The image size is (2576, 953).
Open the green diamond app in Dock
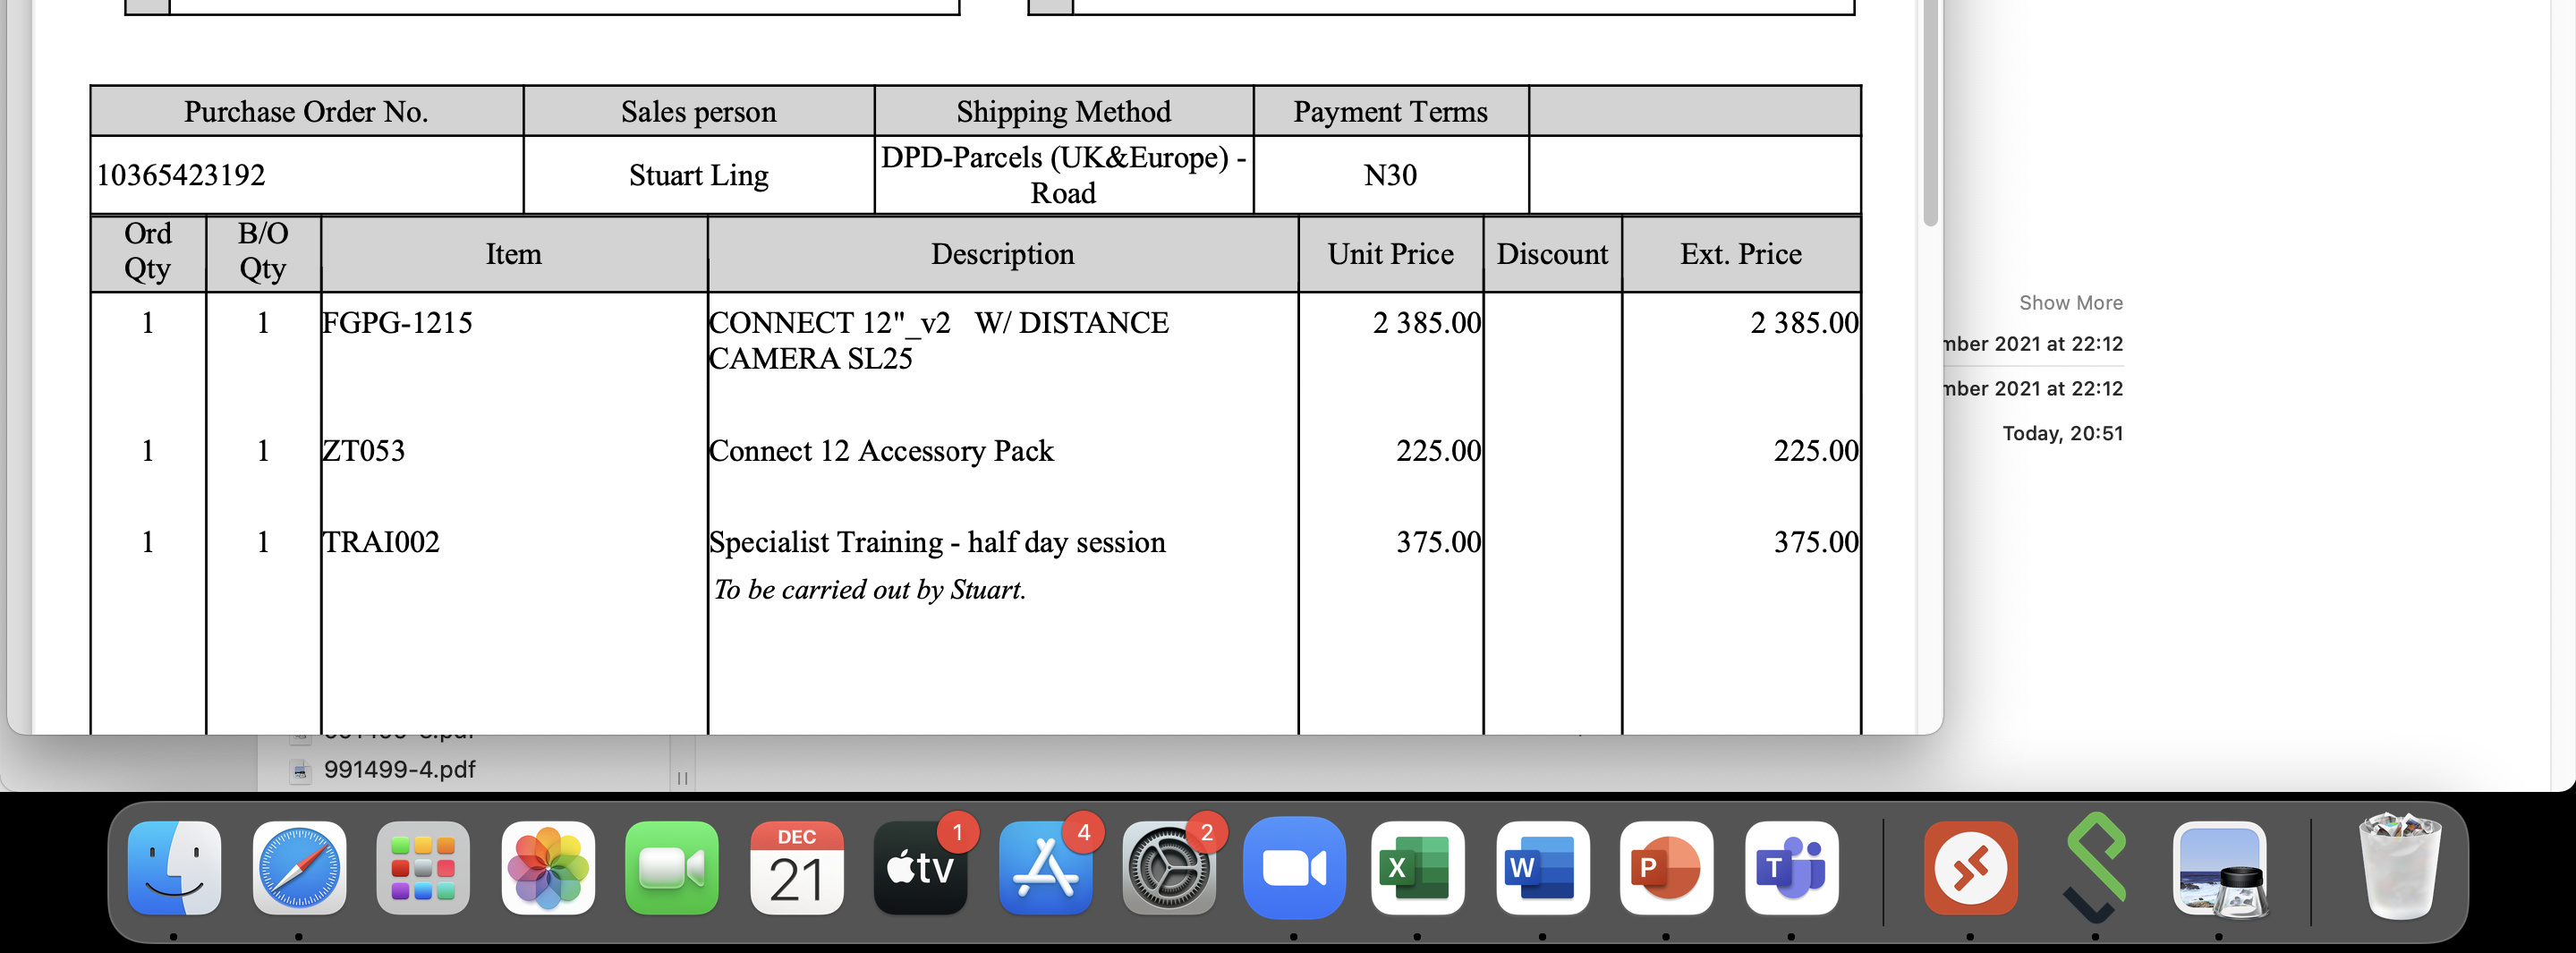pyautogui.click(x=2095, y=868)
